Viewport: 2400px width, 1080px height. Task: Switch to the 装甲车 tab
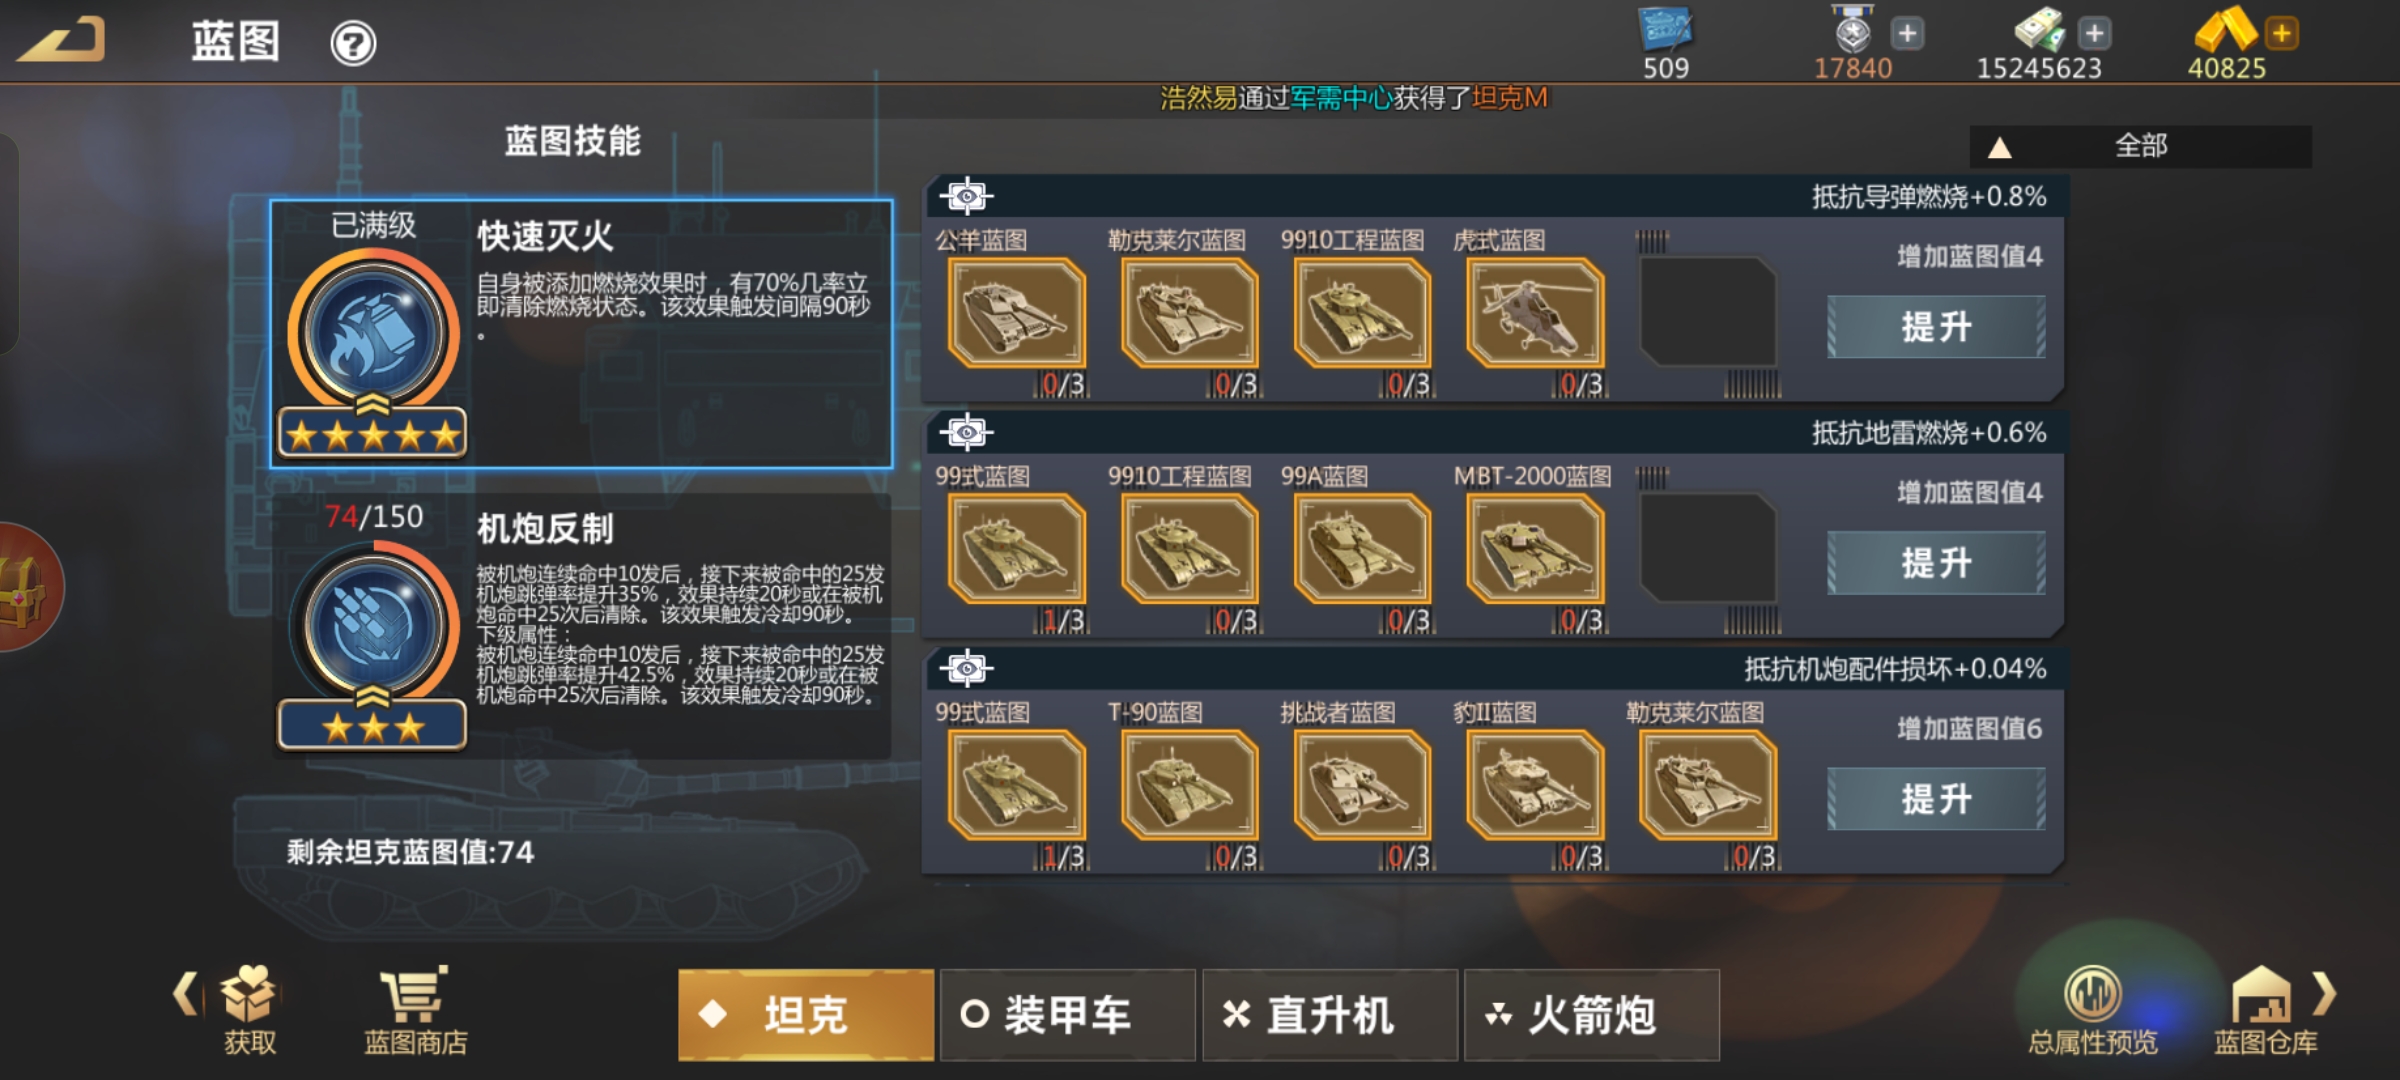point(1067,1014)
